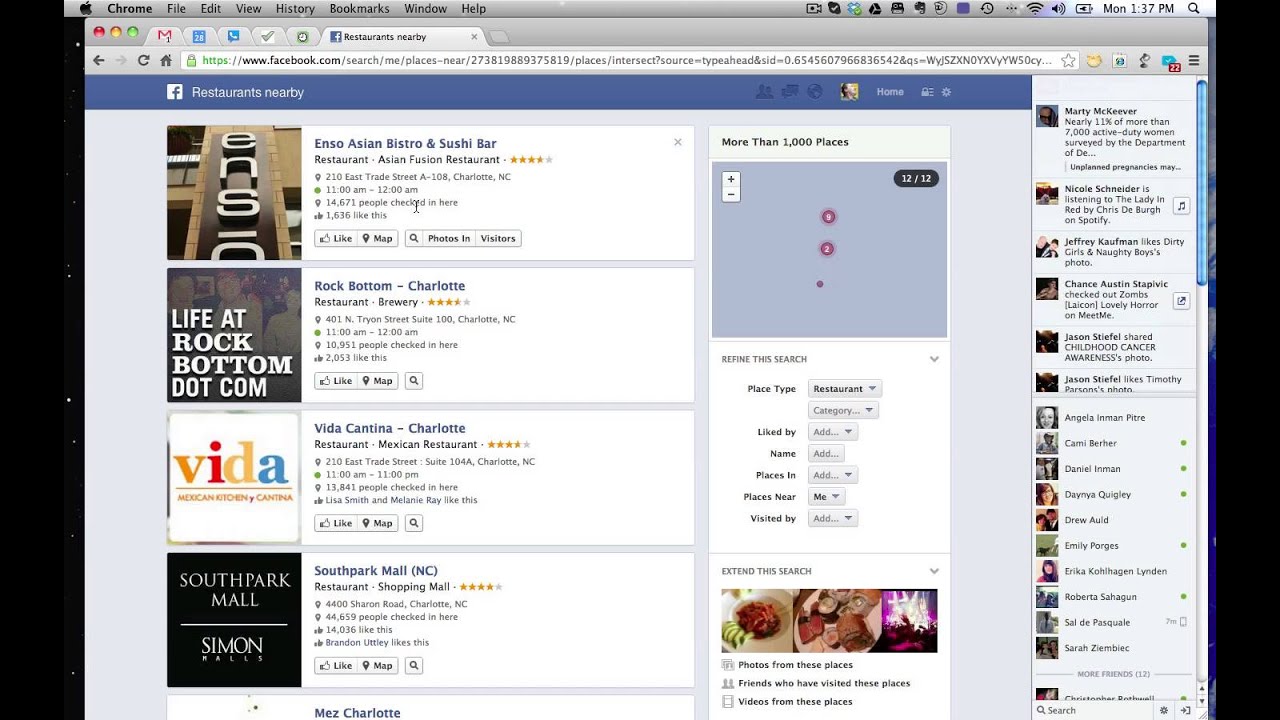Screen dimensions: 1280x720
Task: Hide the chat sidebar with arrow icon
Action: pos(1185,710)
